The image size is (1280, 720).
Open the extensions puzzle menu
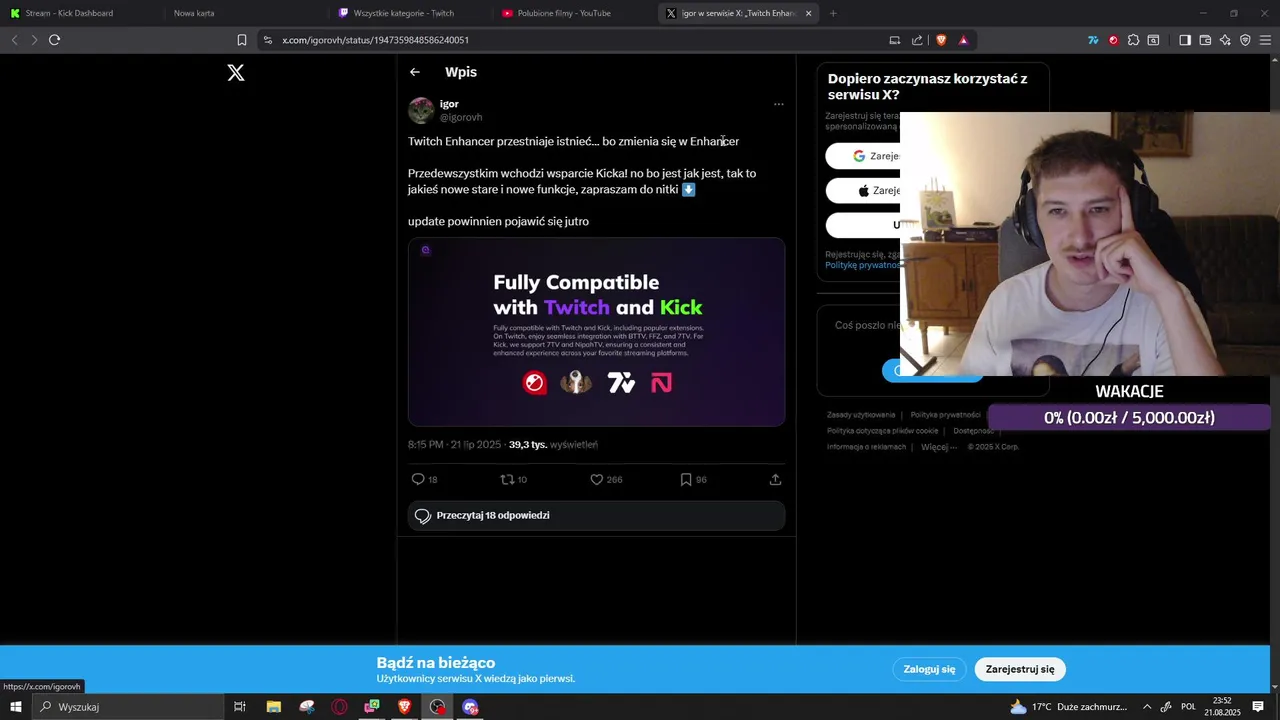[1133, 40]
